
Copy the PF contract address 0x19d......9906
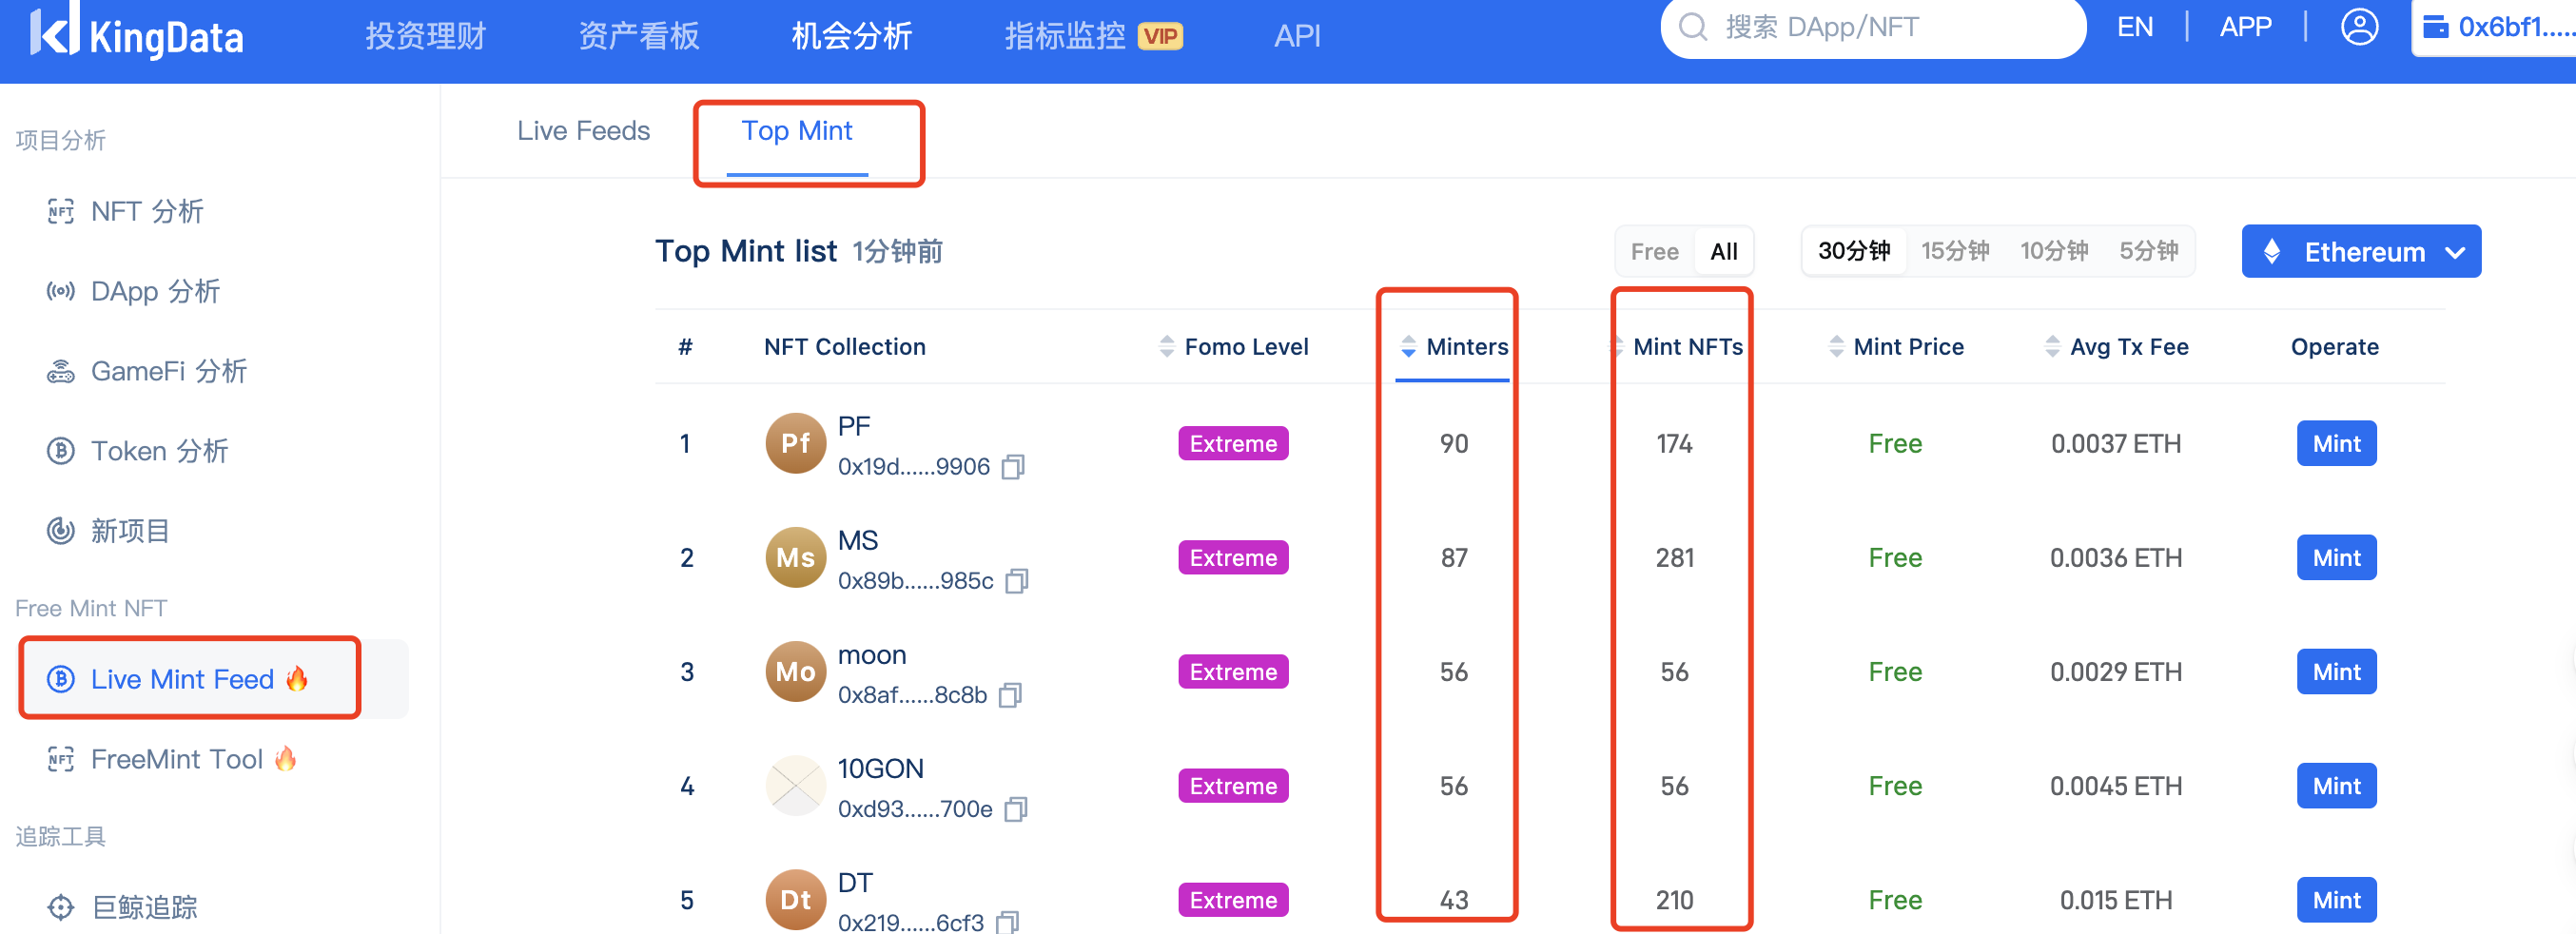point(1013,467)
